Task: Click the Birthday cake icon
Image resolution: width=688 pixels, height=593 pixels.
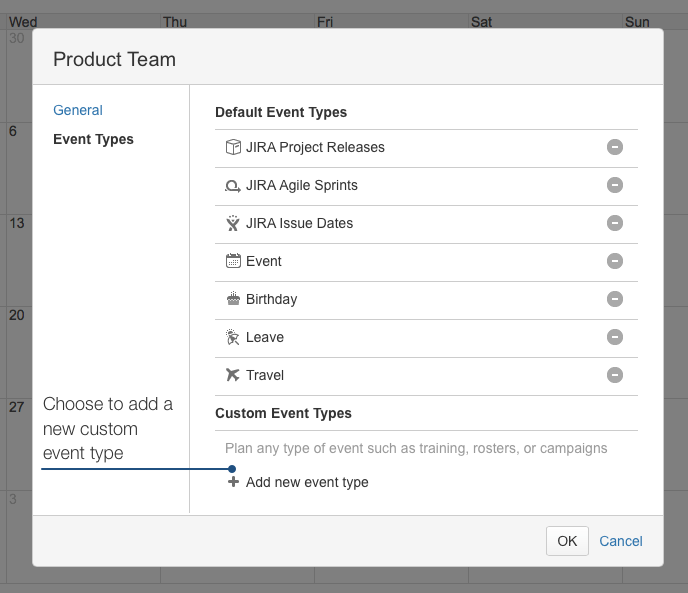Action: point(233,299)
